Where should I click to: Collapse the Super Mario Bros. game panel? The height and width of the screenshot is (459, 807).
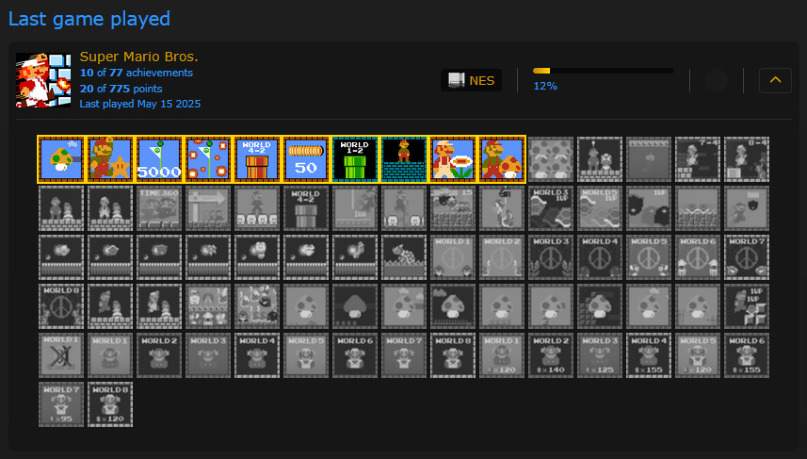click(x=775, y=80)
